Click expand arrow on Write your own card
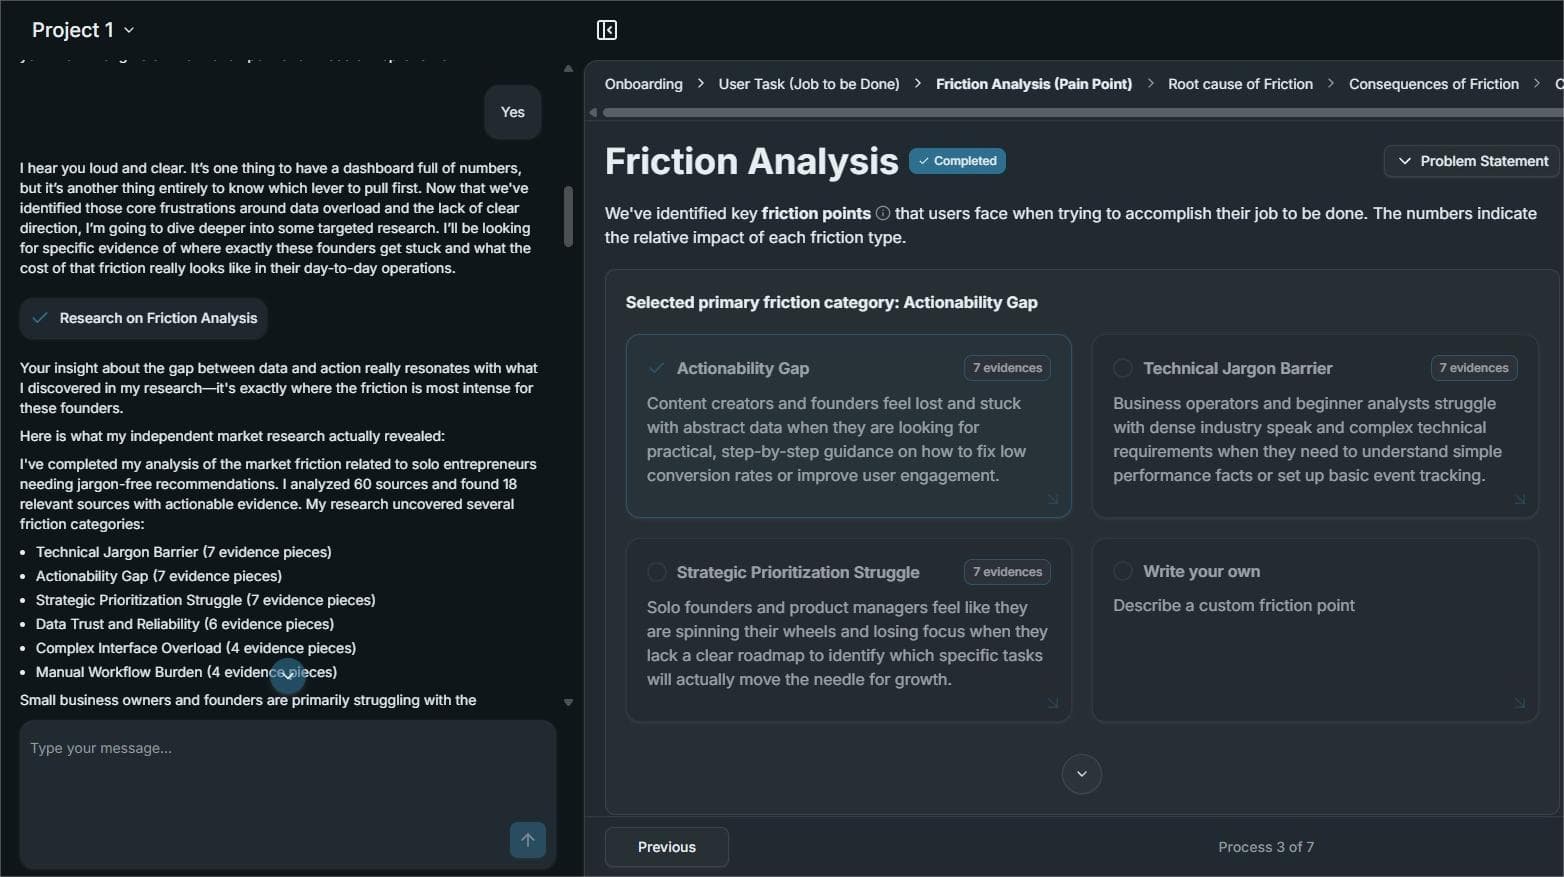This screenshot has height=877, width=1564. (x=1519, y=703)
